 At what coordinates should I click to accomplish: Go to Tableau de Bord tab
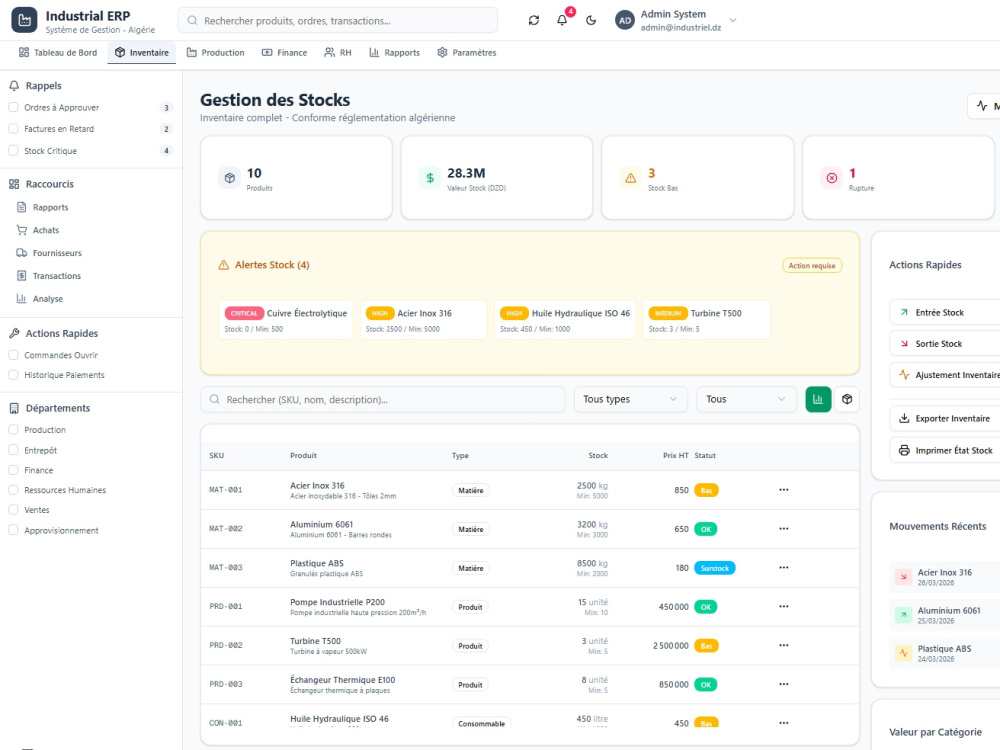point(58,52)
